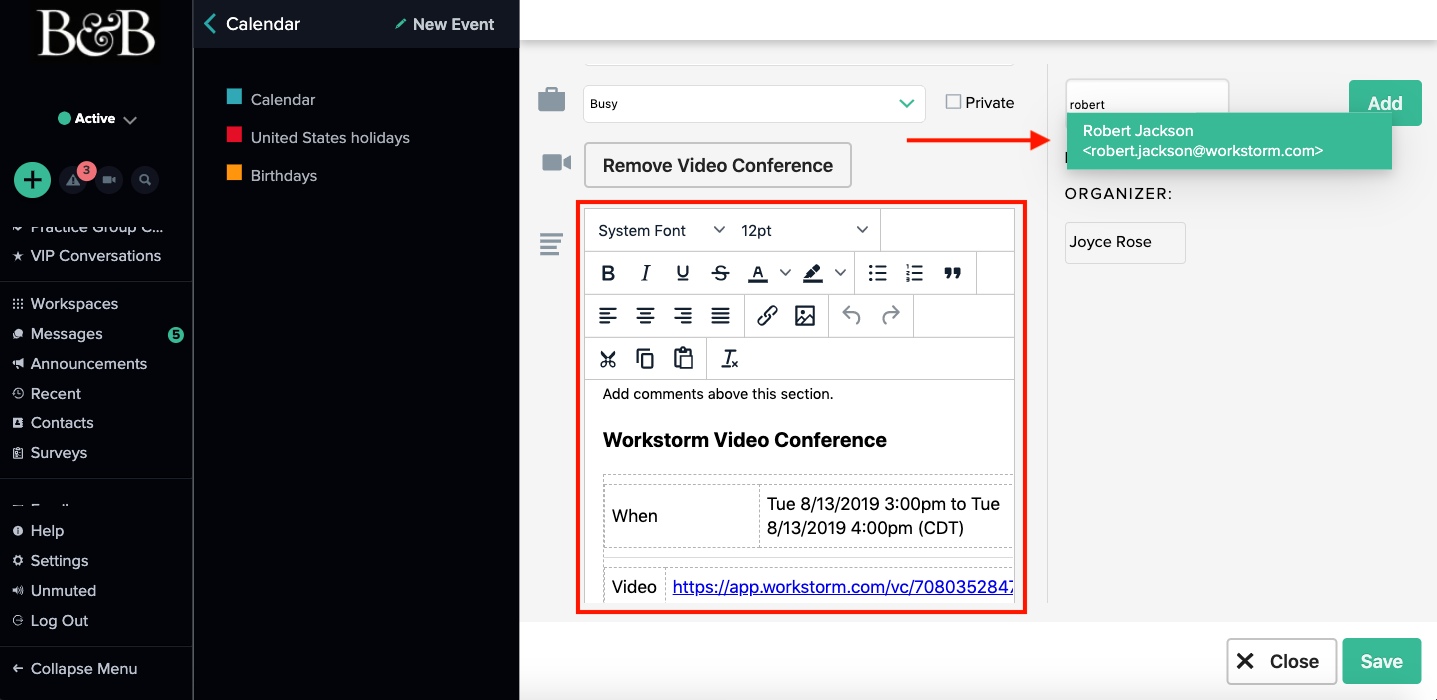The width and height of the screenshot is (1437, 700).
Task: Click the highlight color button
Action: [814, 273]
